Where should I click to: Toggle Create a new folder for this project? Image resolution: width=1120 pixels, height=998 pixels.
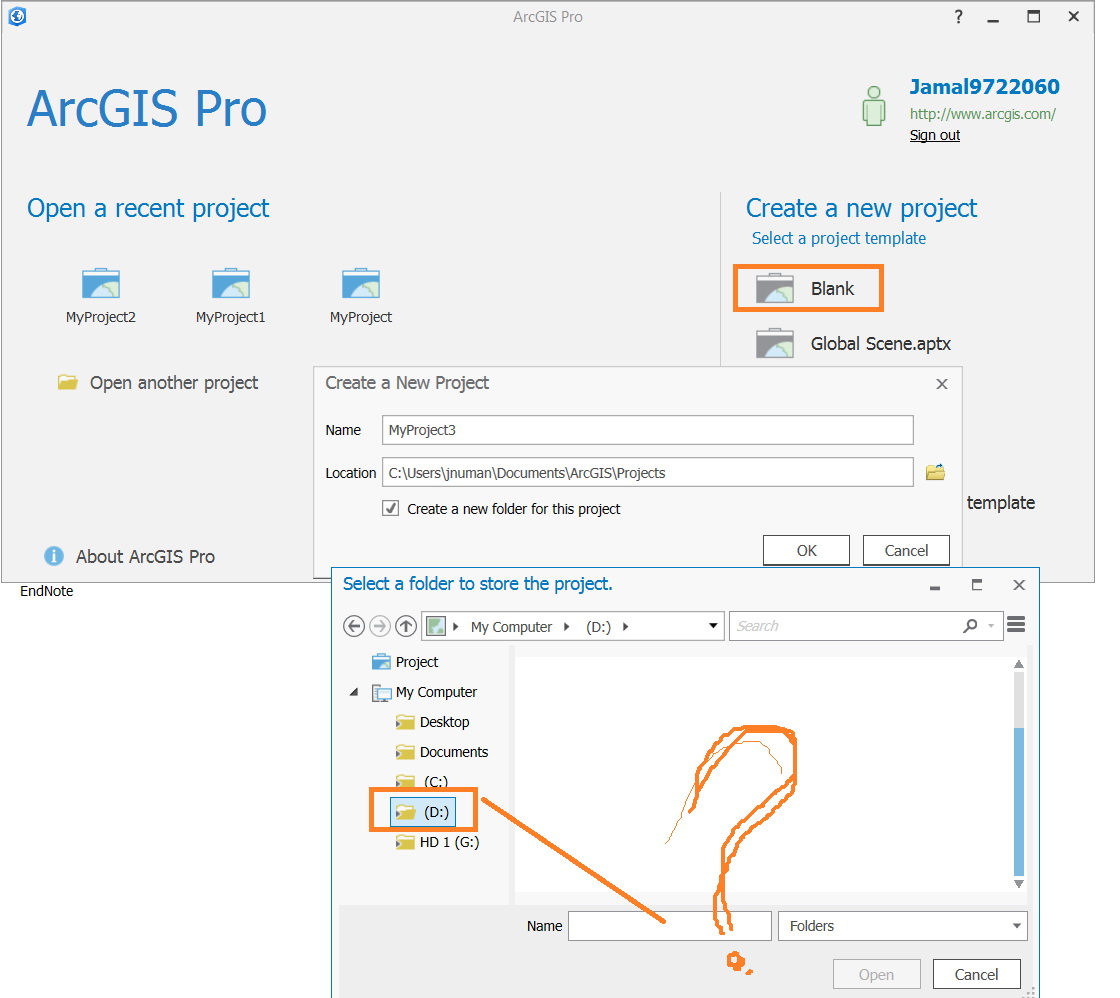point(391,508)
